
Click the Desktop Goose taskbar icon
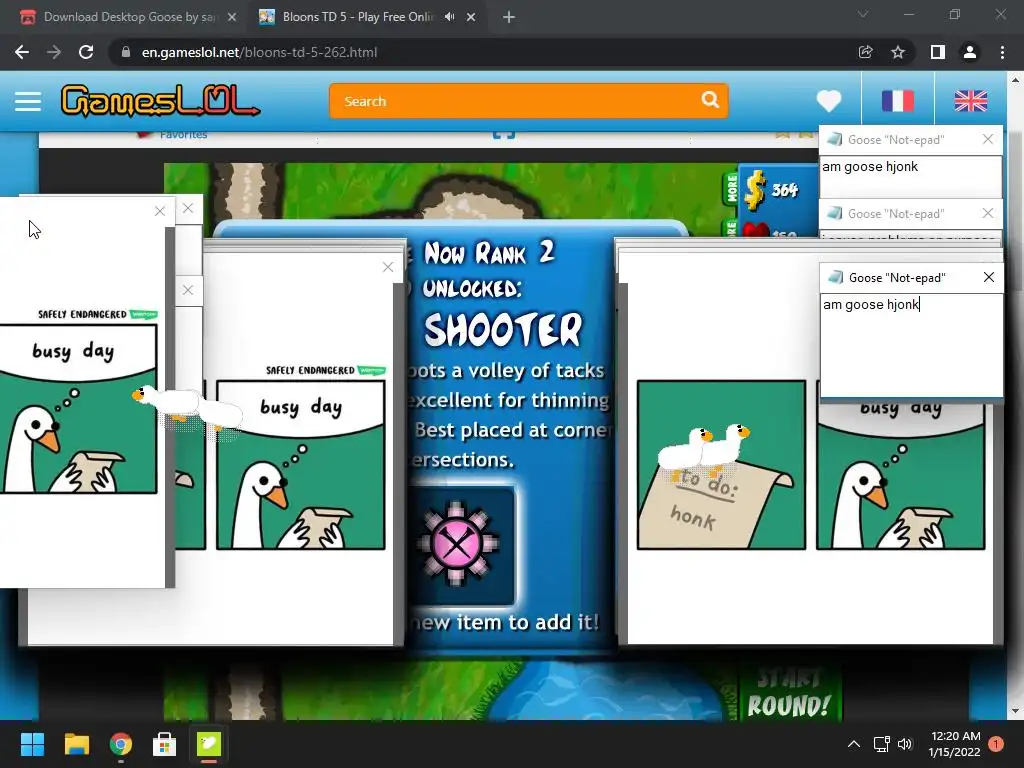(209, 744)
